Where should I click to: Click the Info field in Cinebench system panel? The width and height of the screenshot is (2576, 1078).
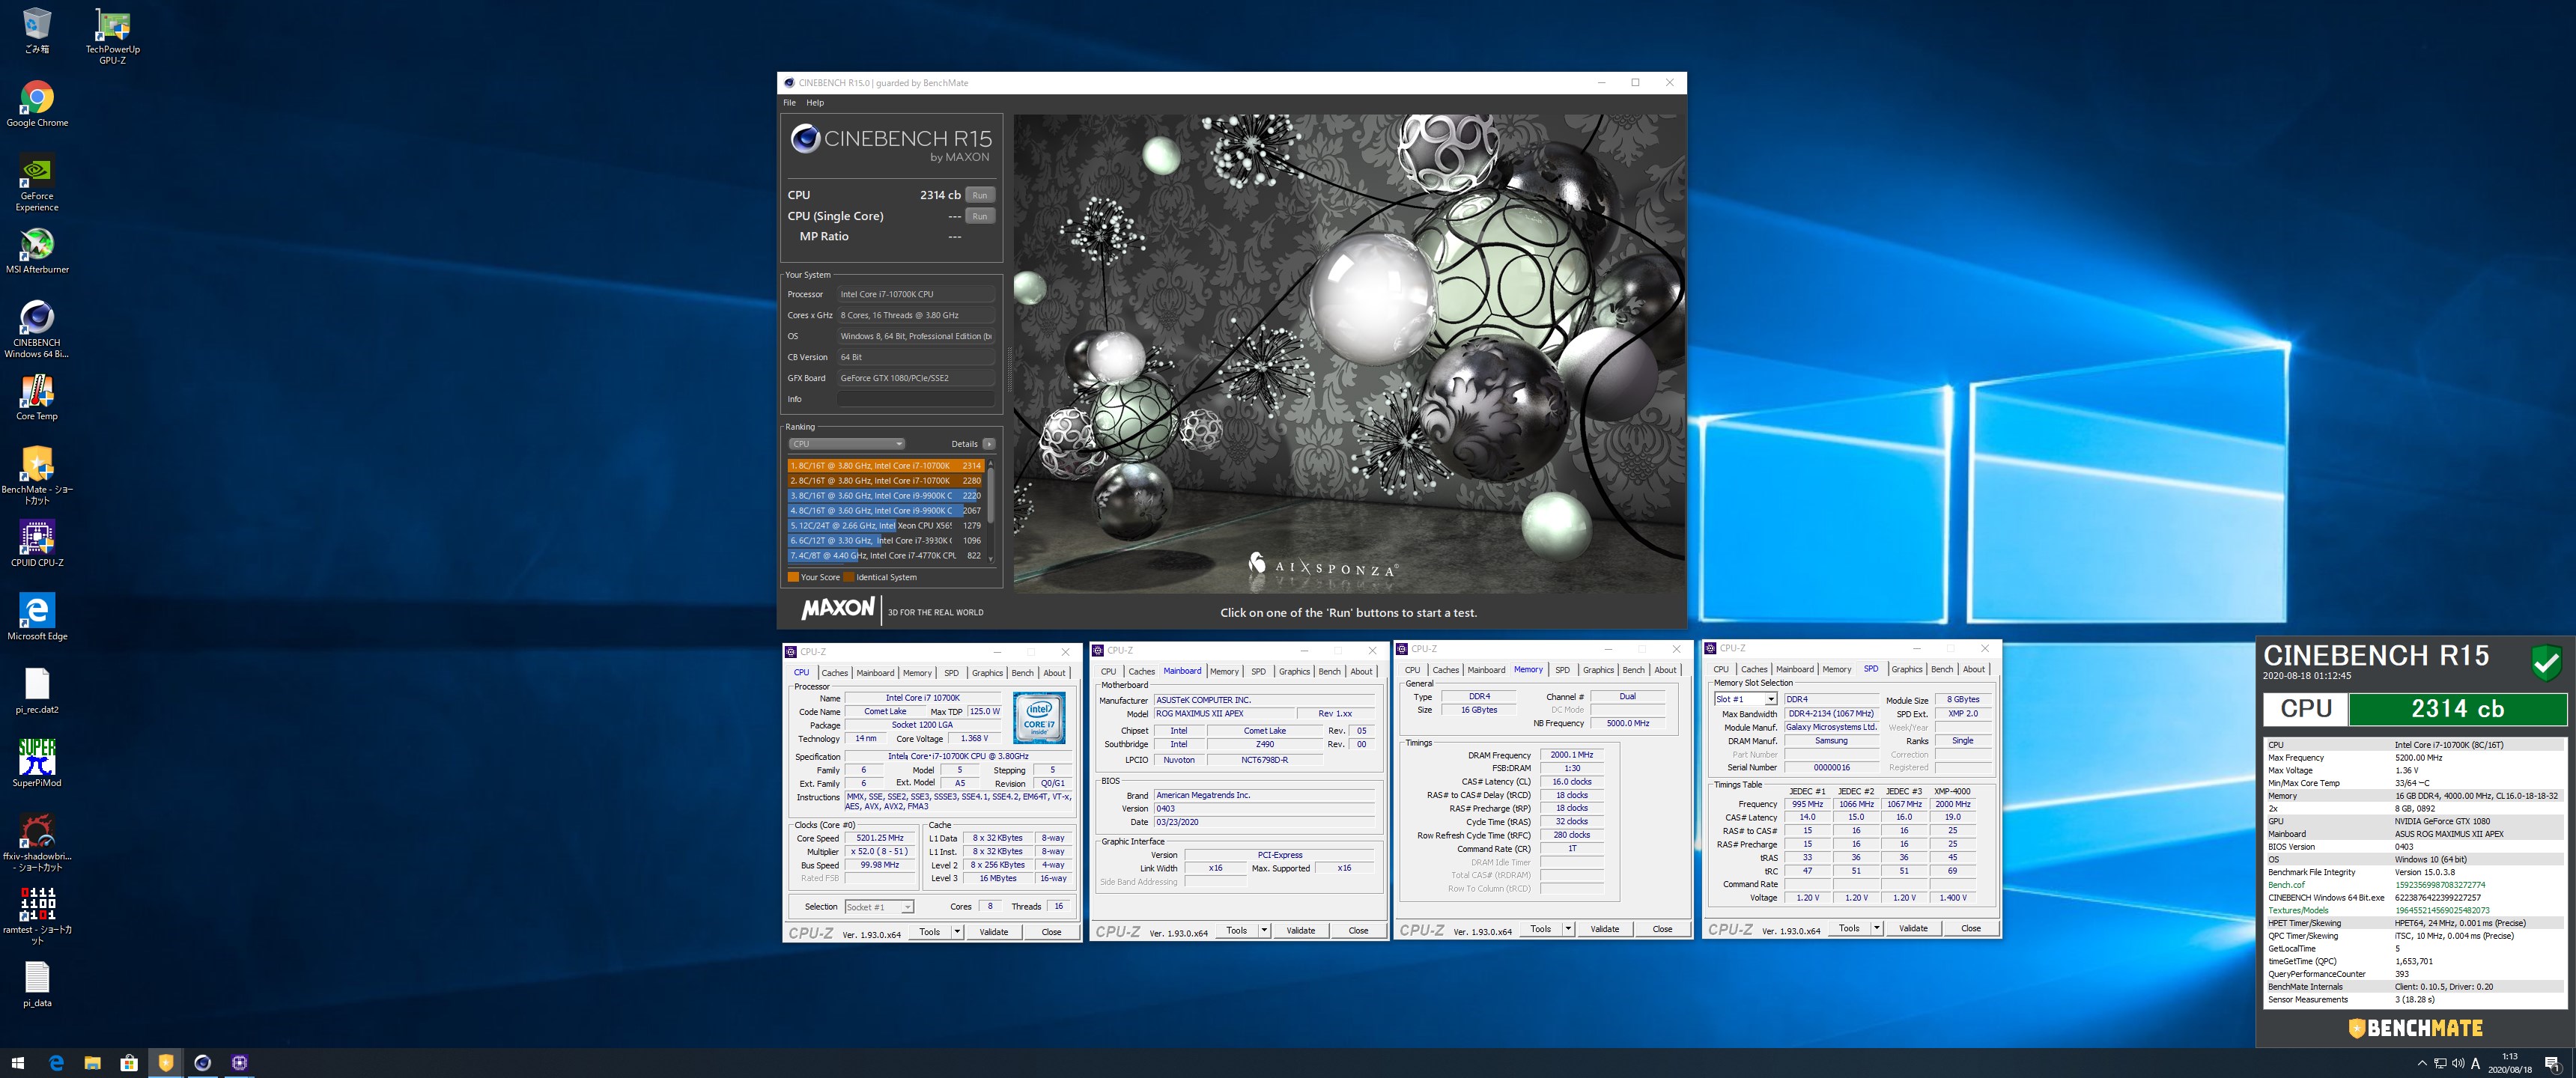[x=915, y=399]
